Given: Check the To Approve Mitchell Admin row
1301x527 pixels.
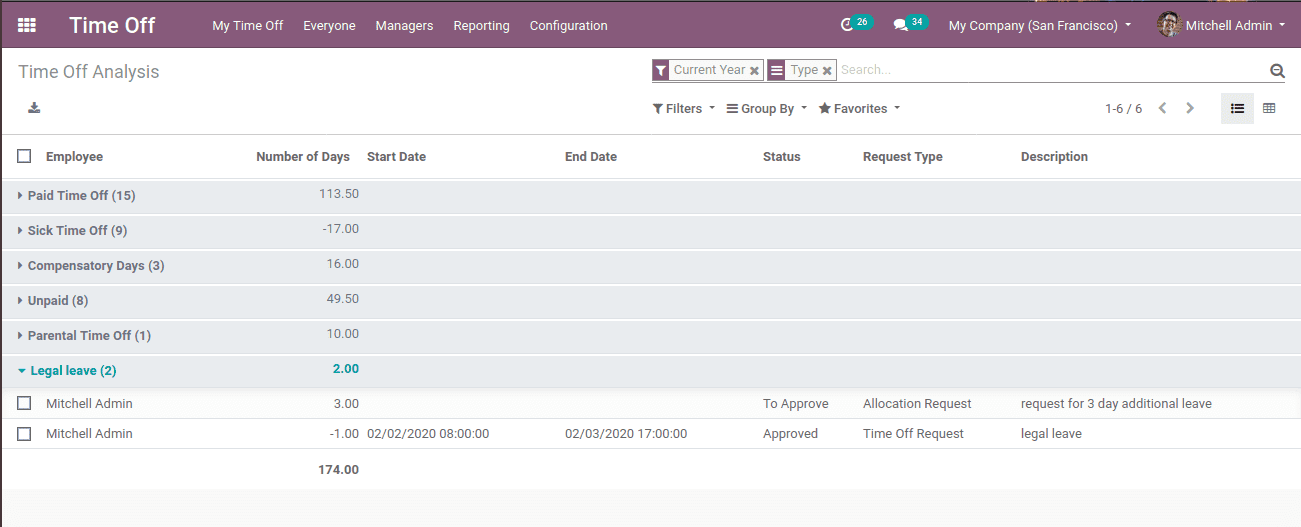Looking at the screenshot, I should tap(24, 403).
